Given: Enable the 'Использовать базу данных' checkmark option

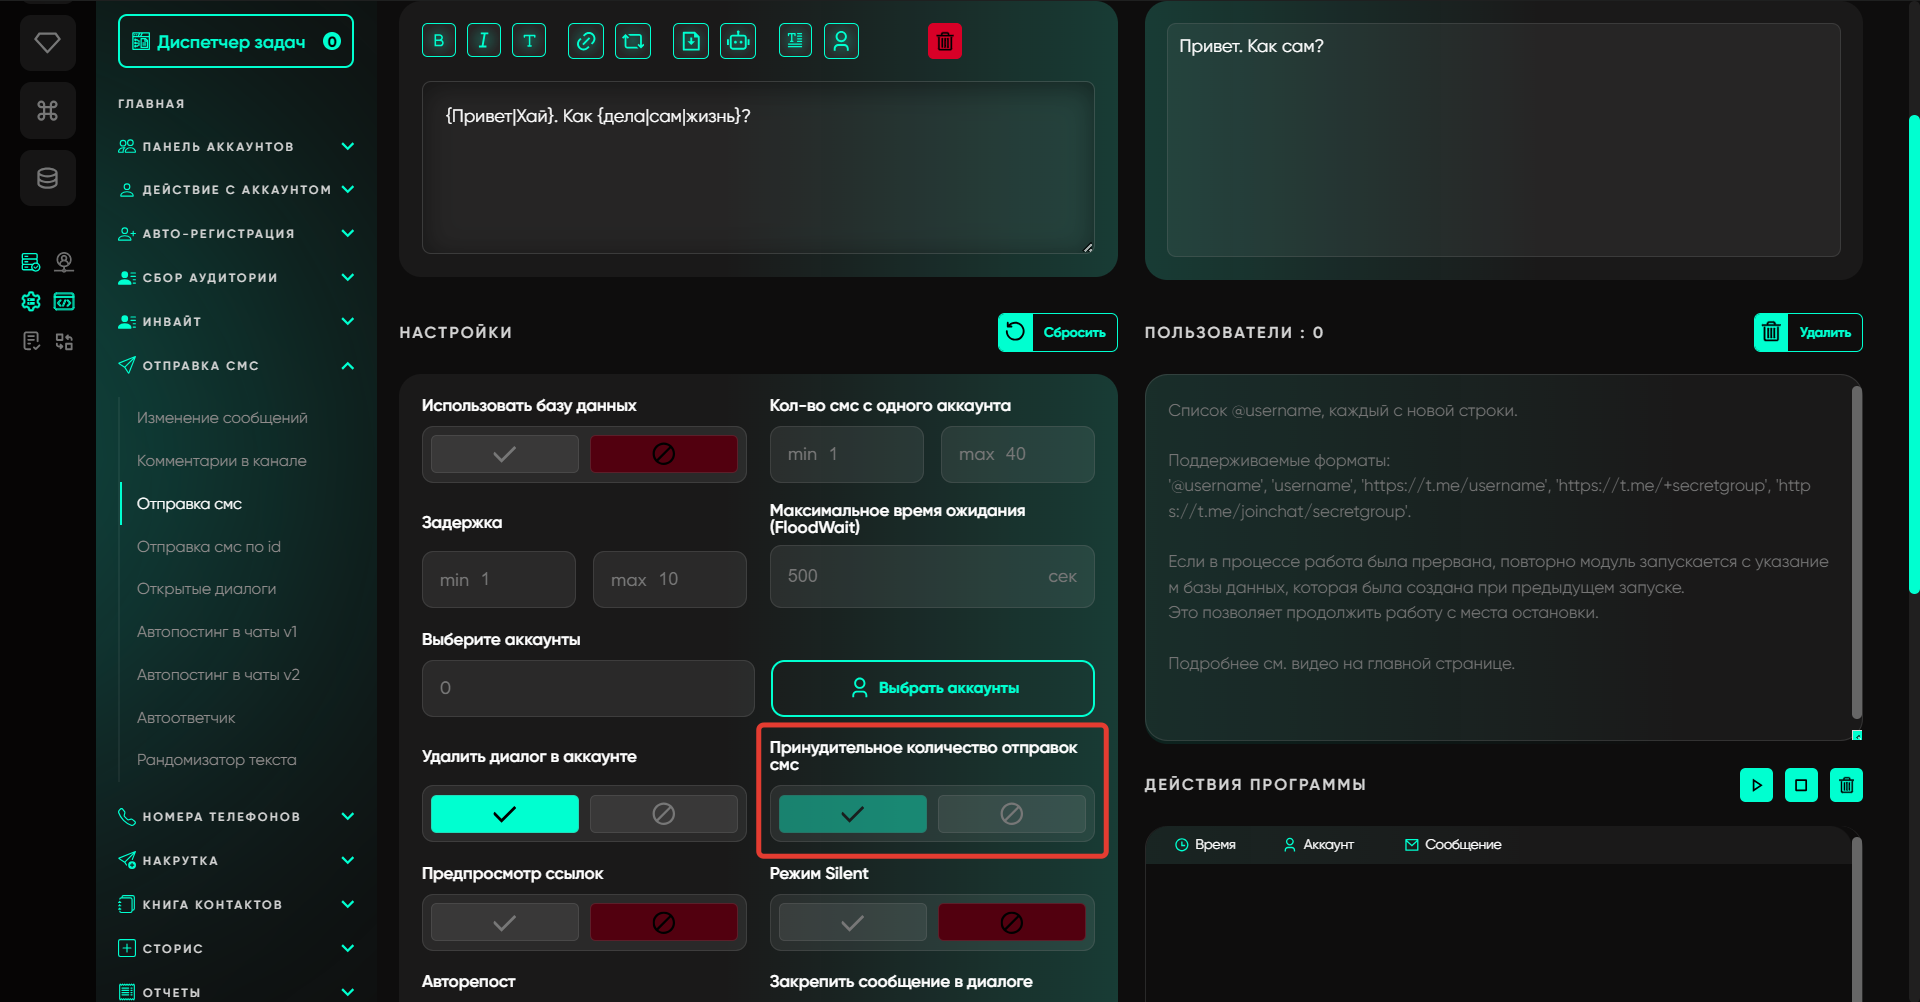Looking at the screenshot, I should click(x=505, y=454).
